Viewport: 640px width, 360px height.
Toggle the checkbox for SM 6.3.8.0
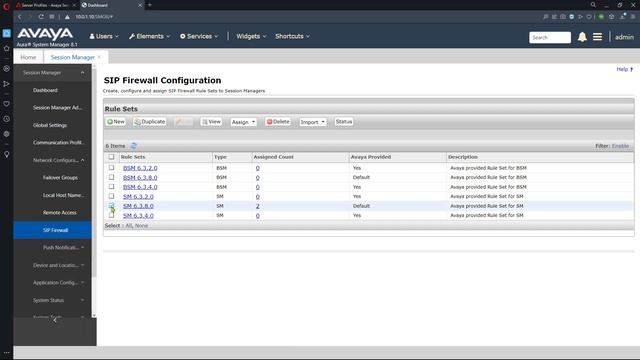(x=111, y=206)
